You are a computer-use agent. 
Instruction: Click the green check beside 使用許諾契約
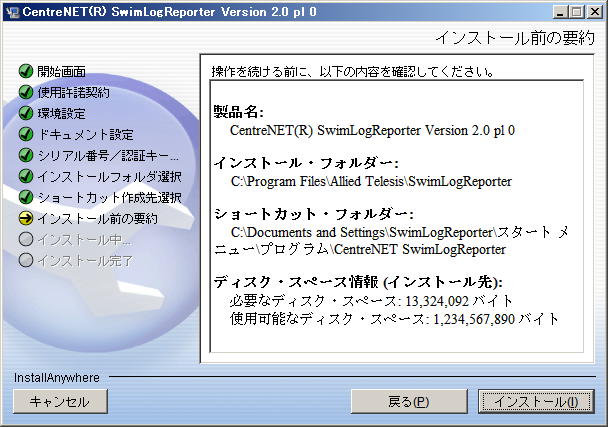(26, 92)
